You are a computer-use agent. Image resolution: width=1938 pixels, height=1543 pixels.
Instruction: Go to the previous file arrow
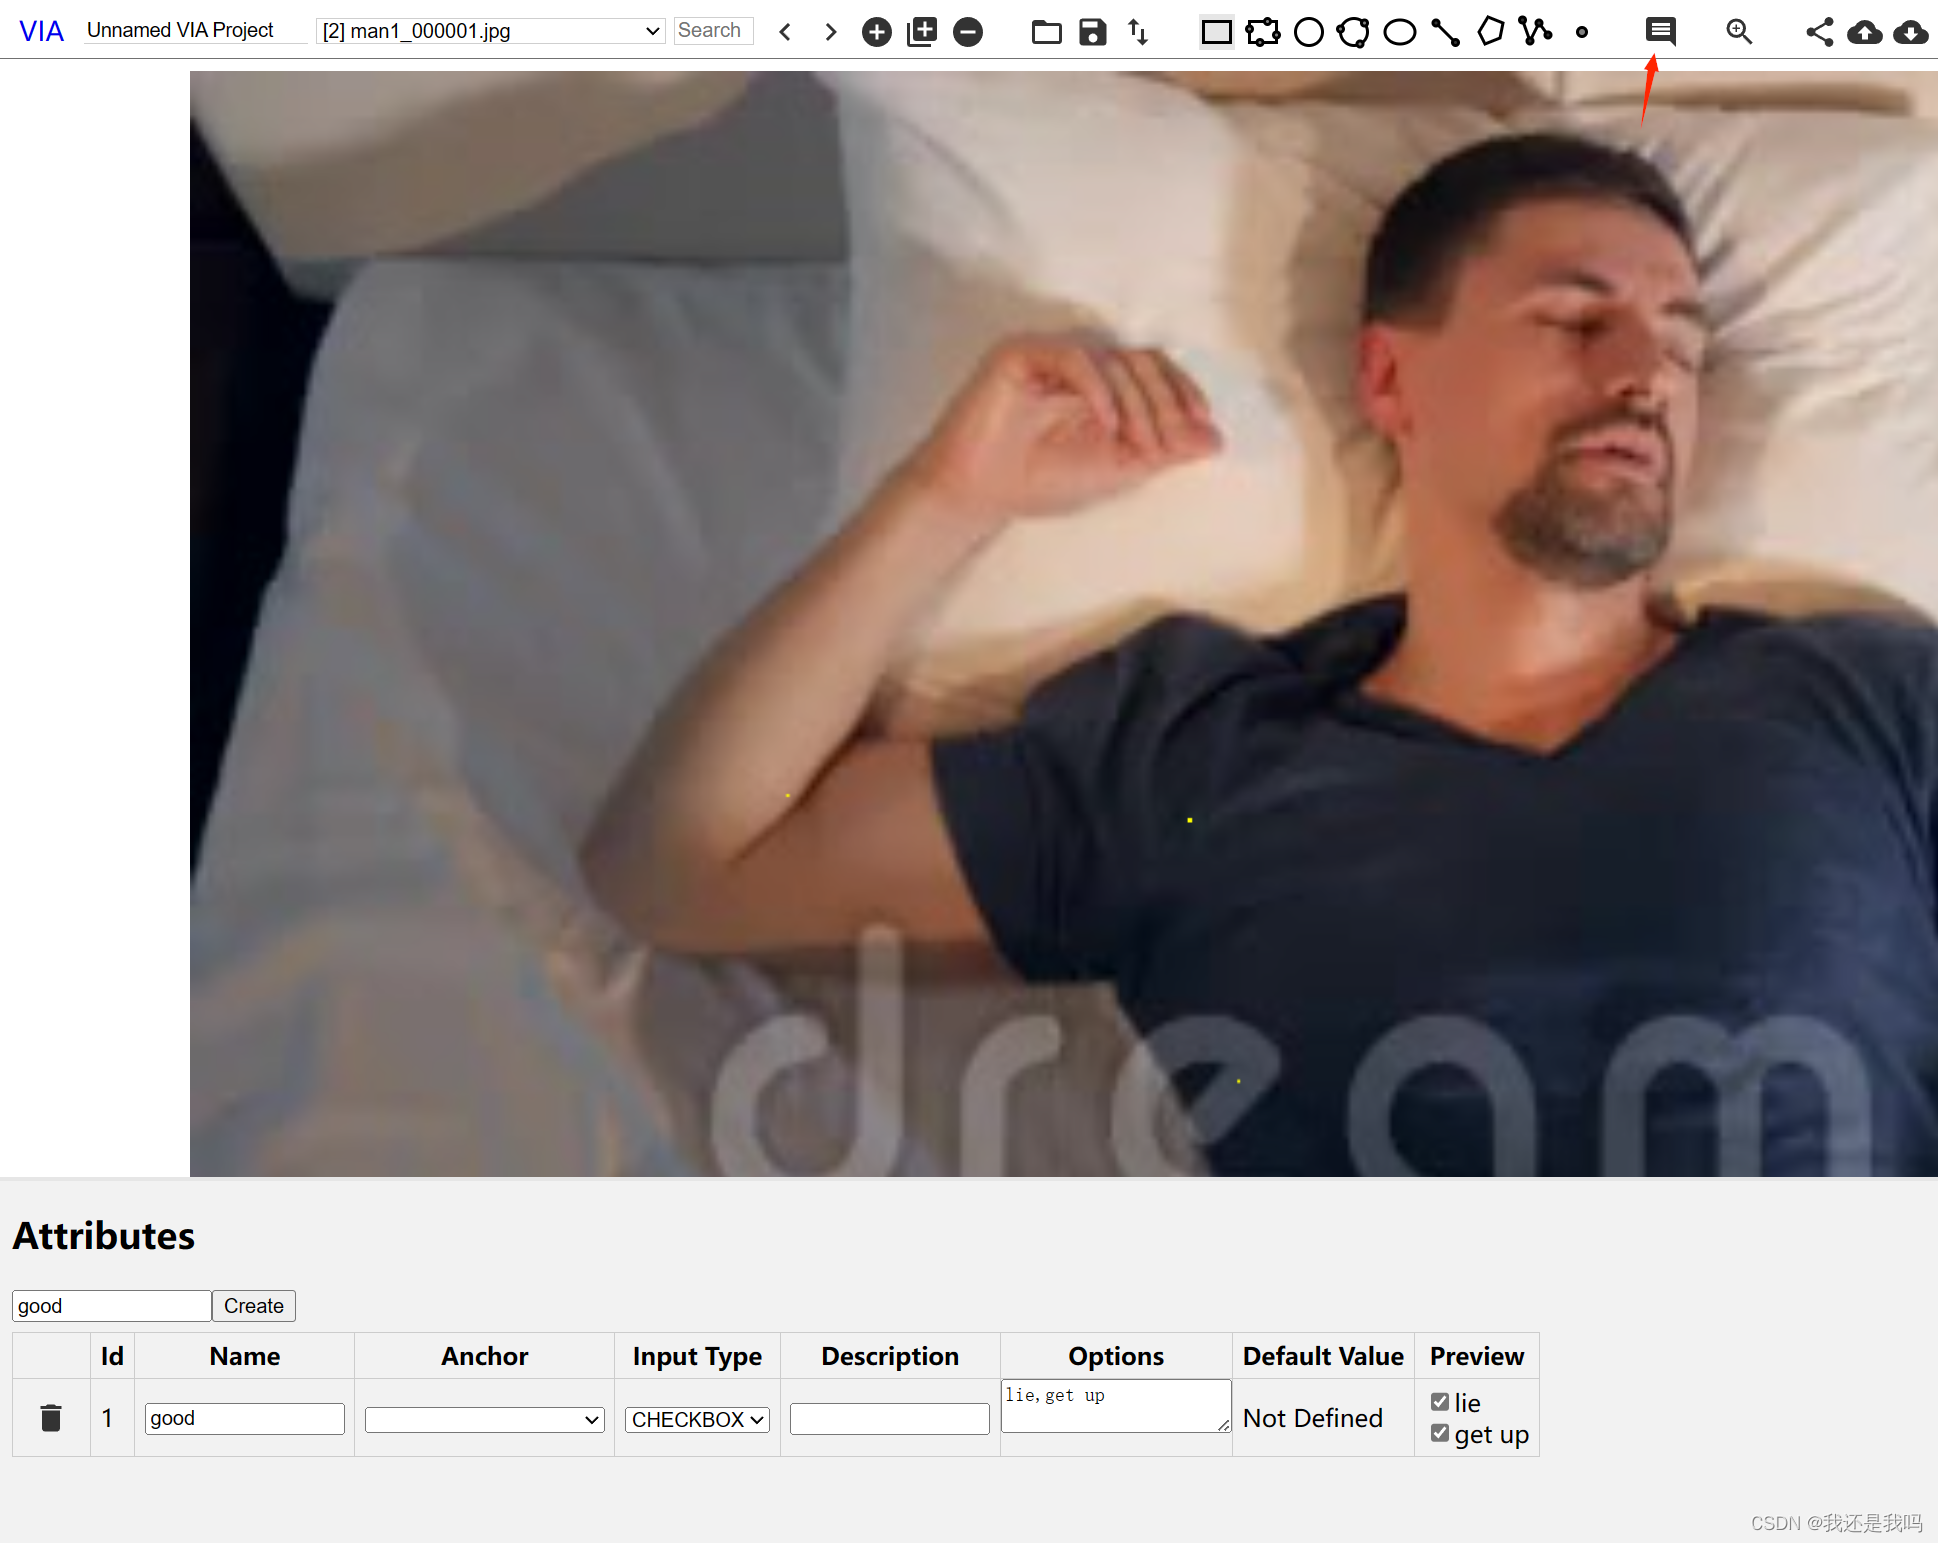[785, 32]
